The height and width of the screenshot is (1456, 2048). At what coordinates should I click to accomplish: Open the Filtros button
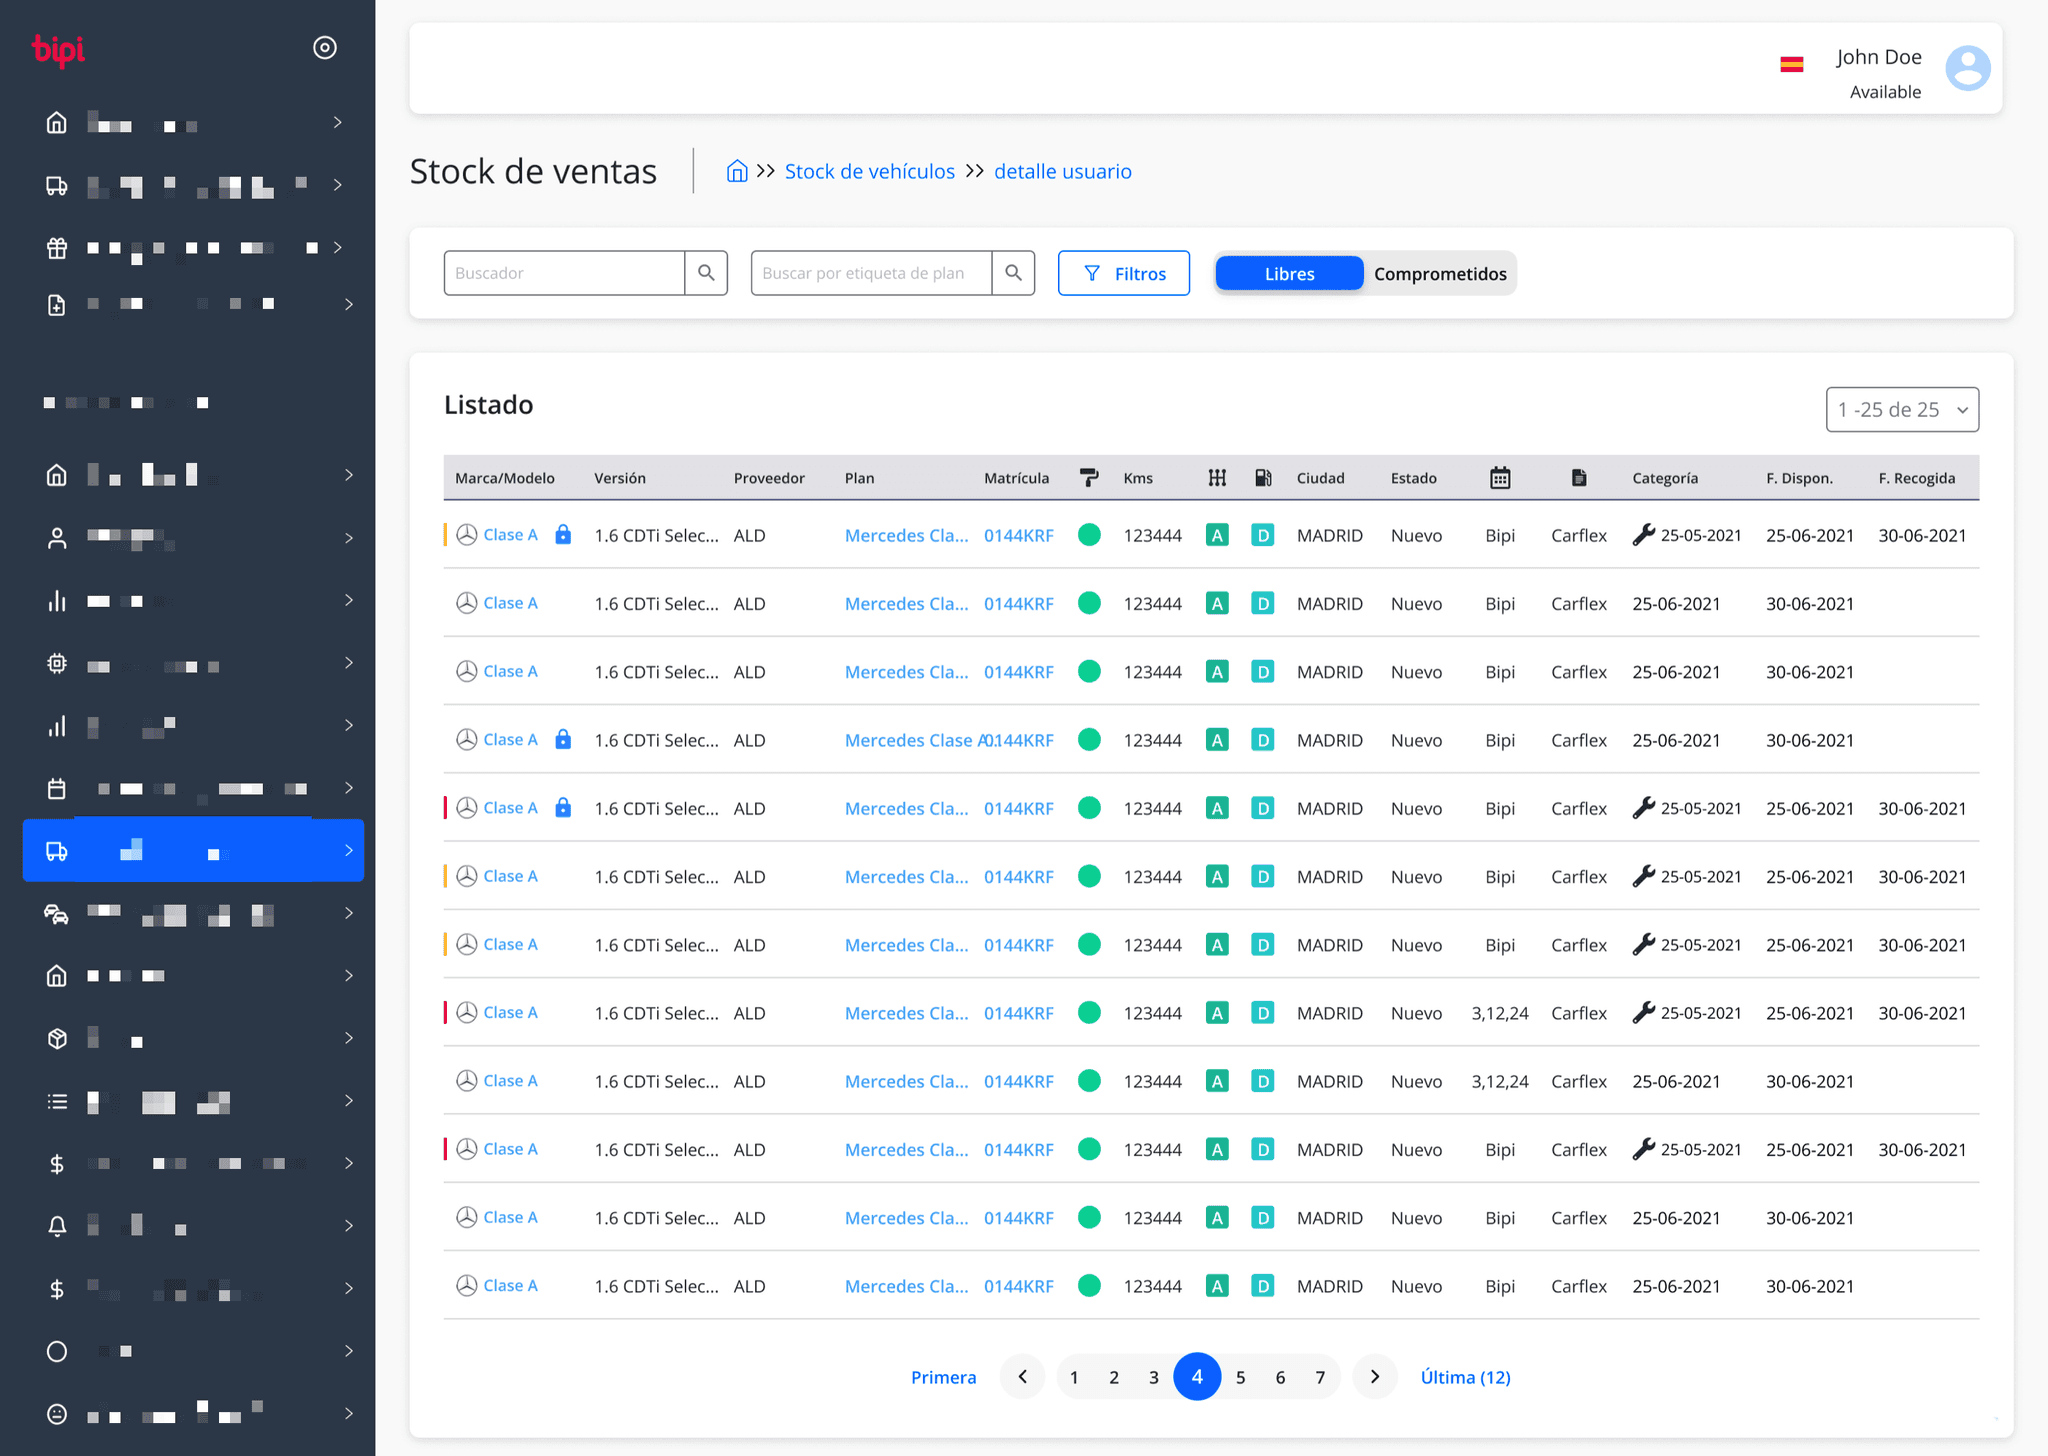tap(1124, 274)
